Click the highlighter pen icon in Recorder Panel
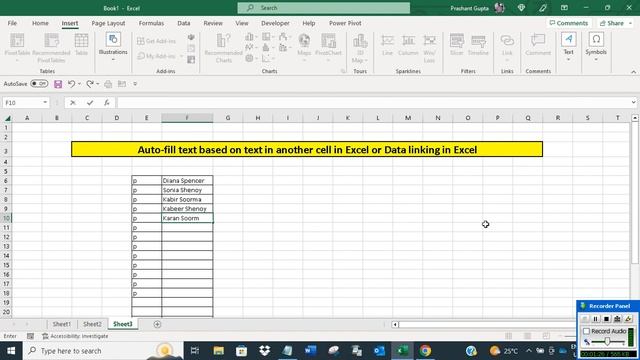Screen dimensions: 640x360 coord(628,319)
